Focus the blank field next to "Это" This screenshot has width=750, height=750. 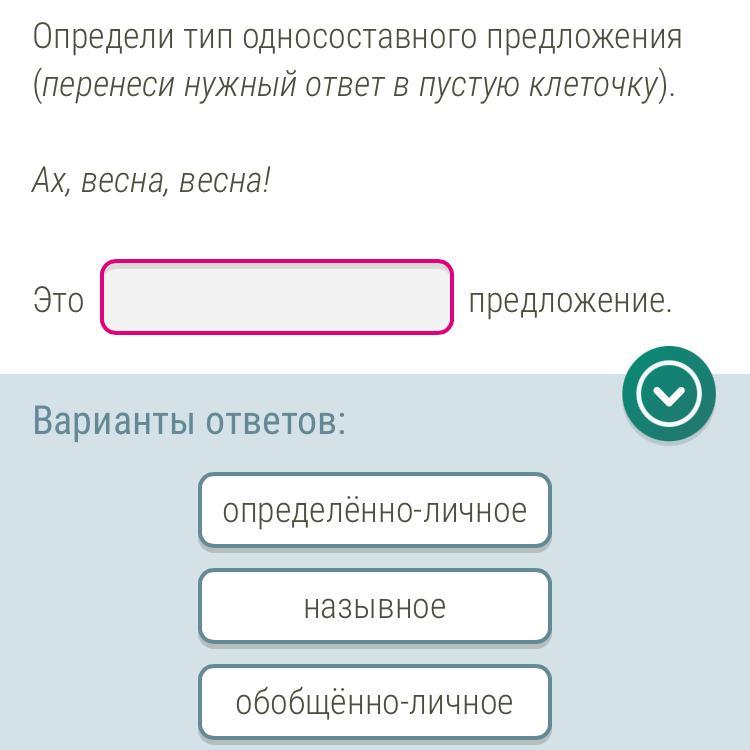pyautogui.click(x=277, y=298)
